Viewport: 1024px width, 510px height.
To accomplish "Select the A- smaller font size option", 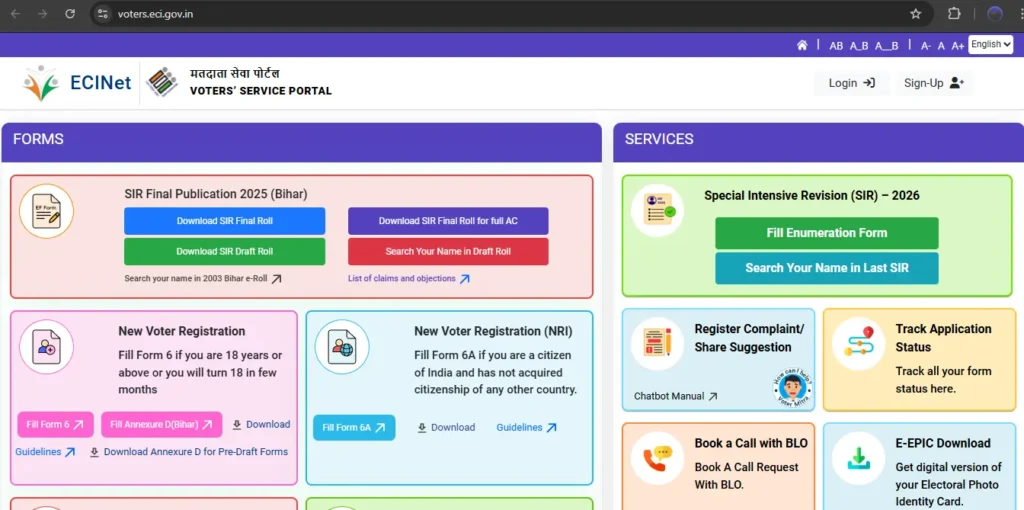I will 926,45.
